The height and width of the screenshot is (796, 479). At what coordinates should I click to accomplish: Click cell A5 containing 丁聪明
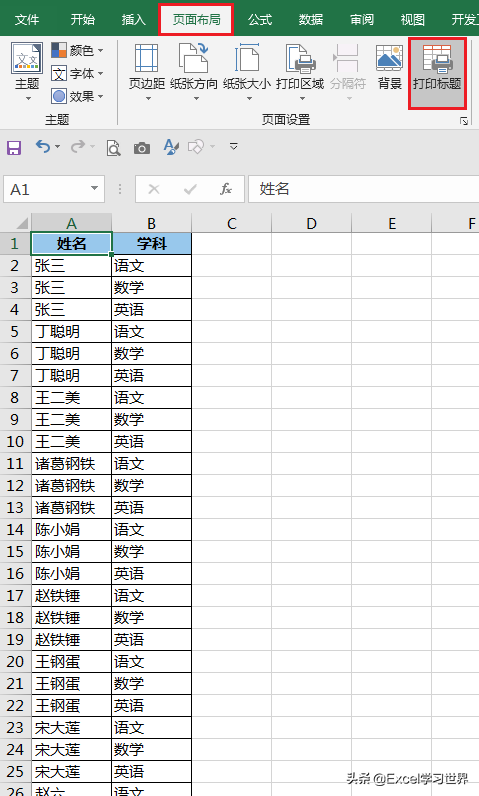coord(72,331)
